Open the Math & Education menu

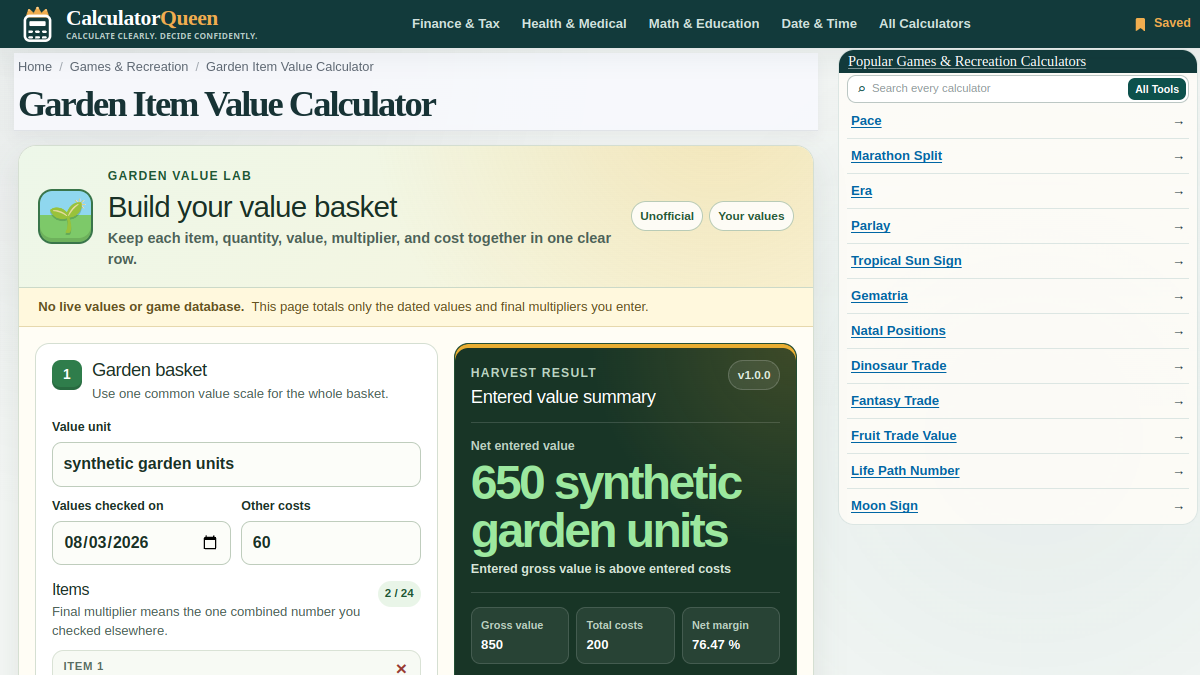coord(704,23)
